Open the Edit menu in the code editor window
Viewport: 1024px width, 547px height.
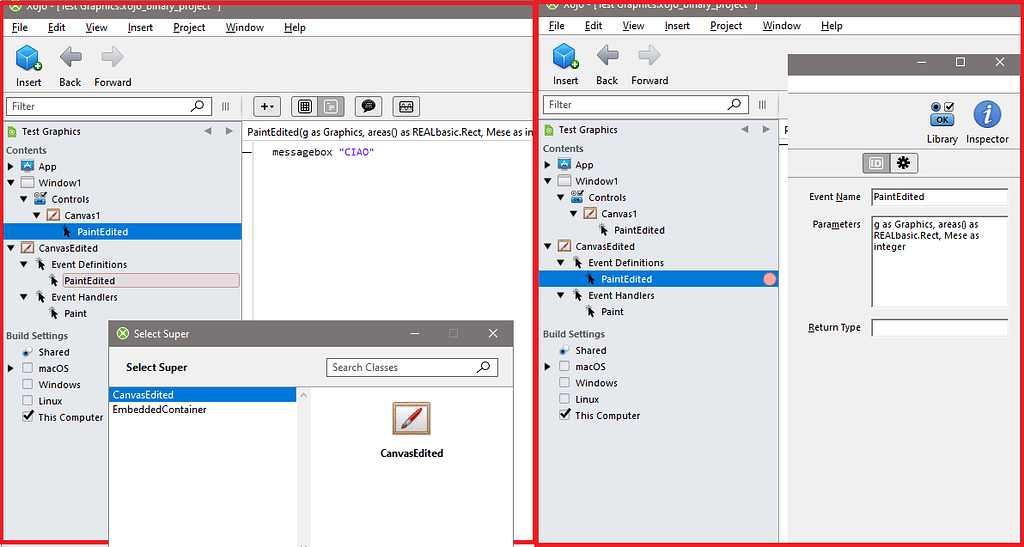[56, 27]
